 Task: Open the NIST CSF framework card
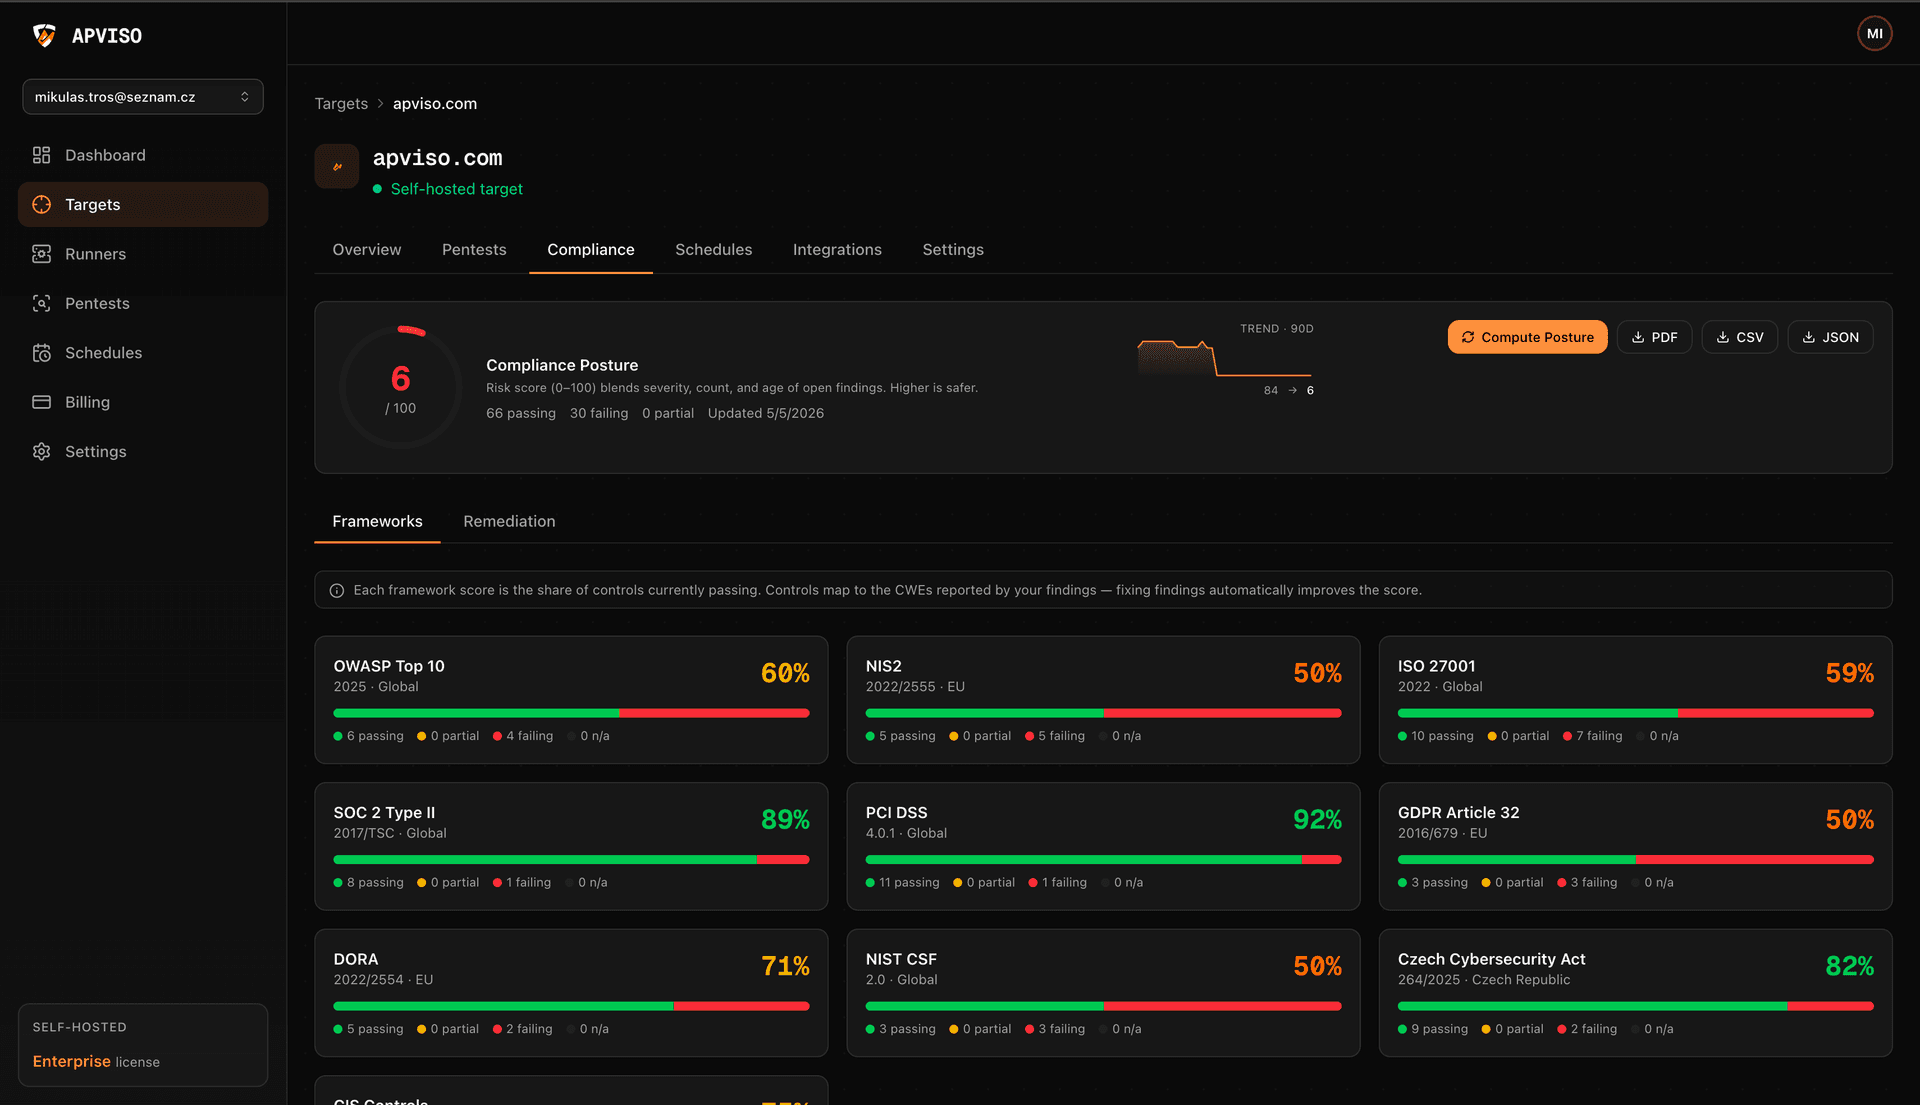click(1103, 993)
